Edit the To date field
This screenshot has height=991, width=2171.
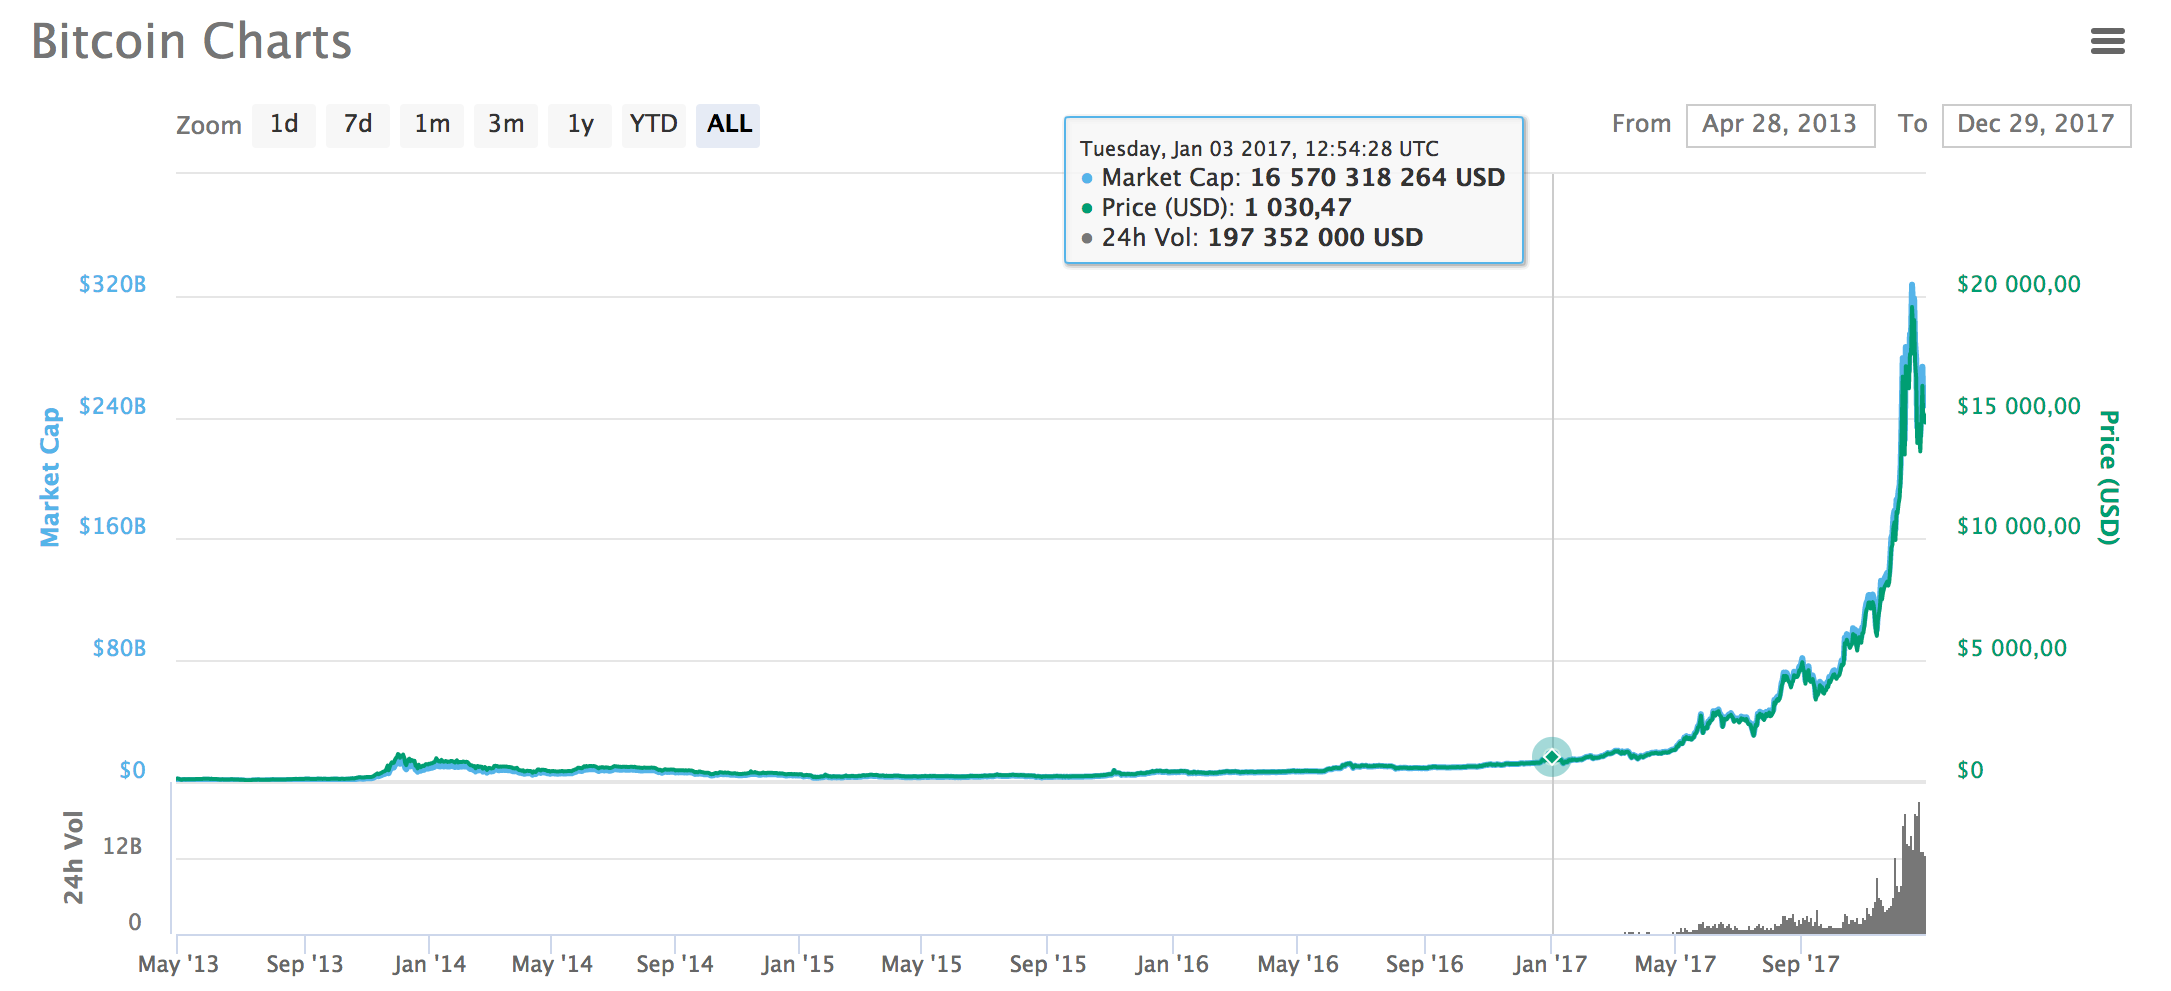coord(2036,125)
